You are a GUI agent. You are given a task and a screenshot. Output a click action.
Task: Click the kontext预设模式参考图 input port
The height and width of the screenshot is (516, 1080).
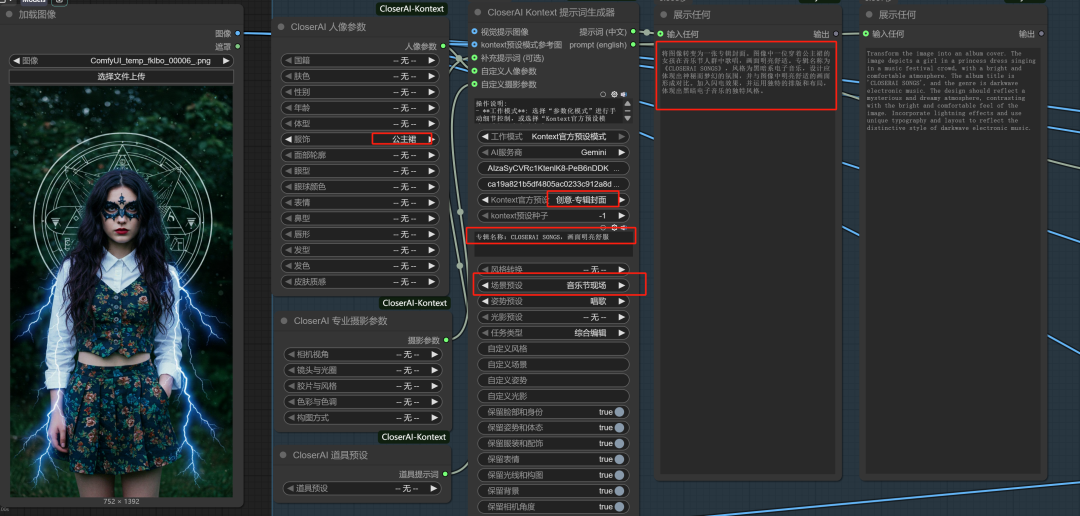coord(474,45)
